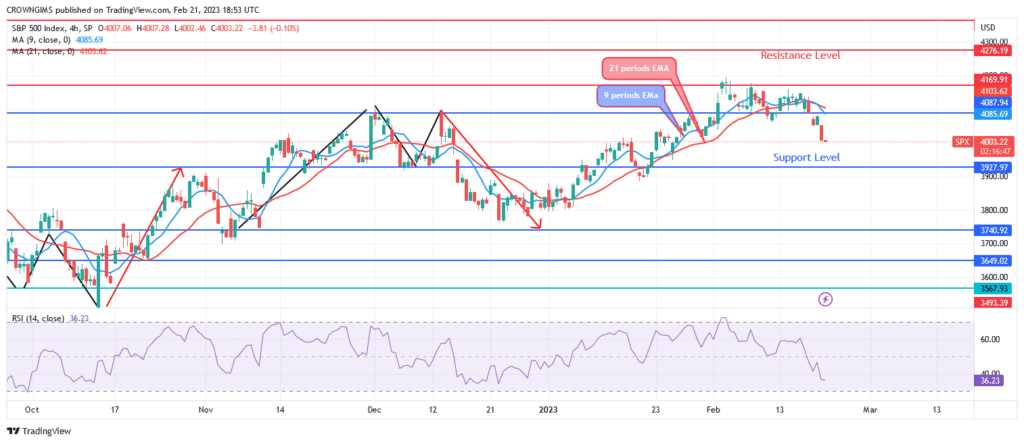Click the '9 periods EMa' blue callout
Screen dimensions: 1024x443
632,96
